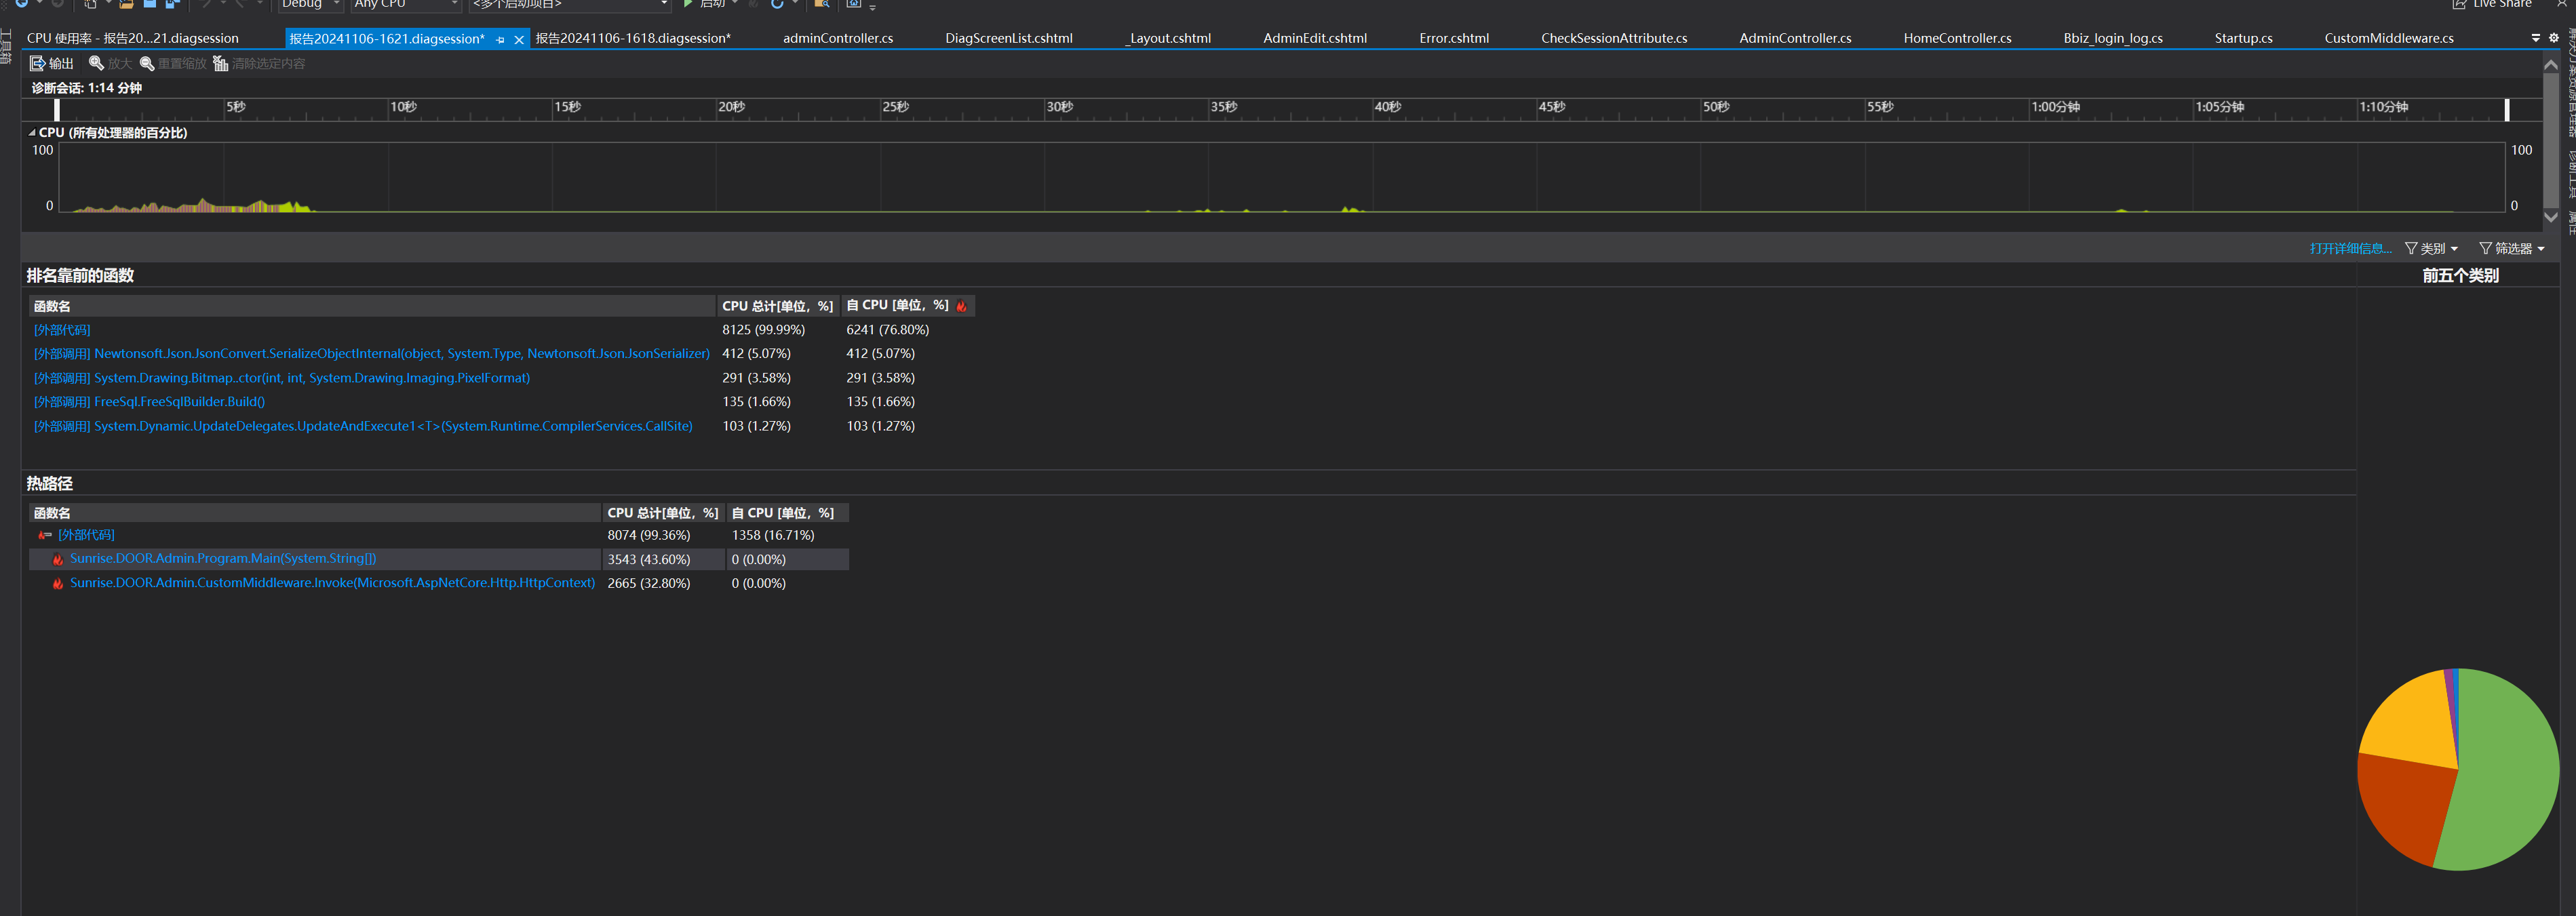Click the right timeline selection handle
2576x916 pixels.
2506,110
